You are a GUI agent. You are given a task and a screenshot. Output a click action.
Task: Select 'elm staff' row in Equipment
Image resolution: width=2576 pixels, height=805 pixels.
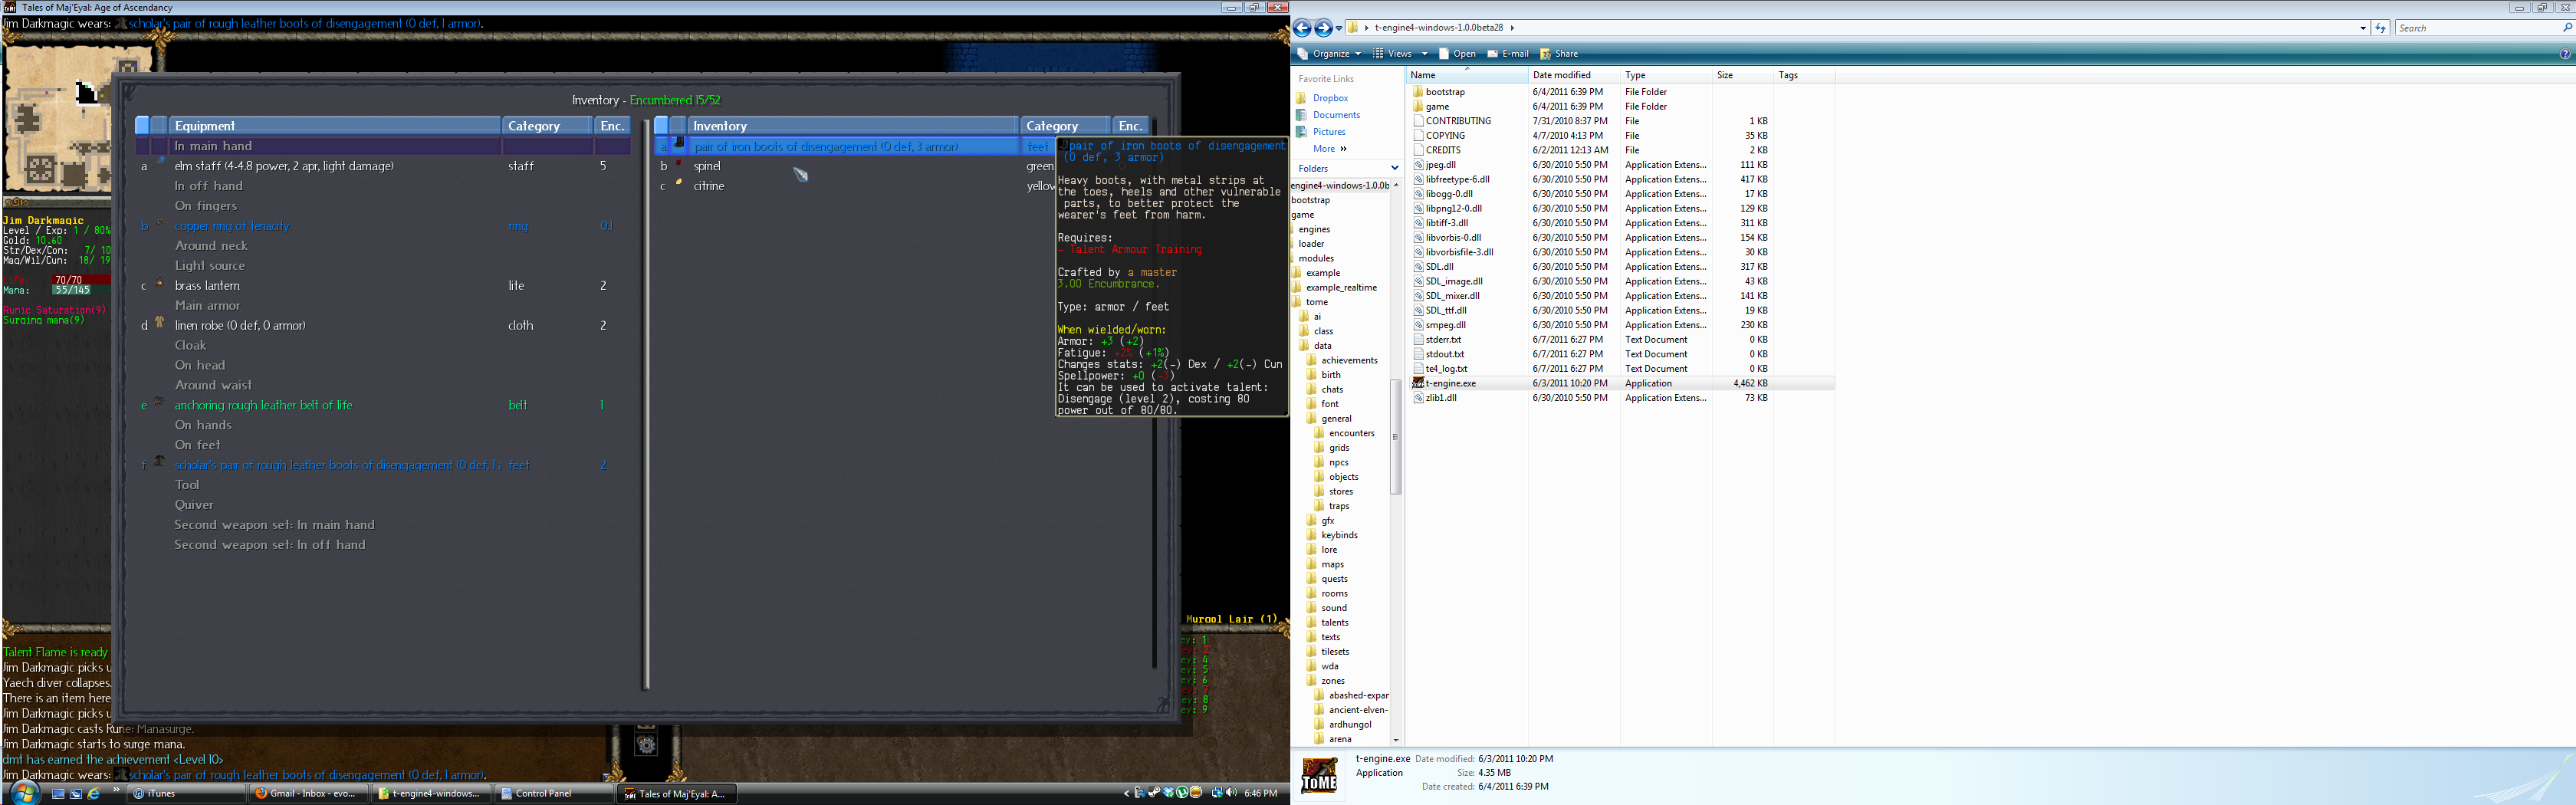pyautogui.click(x=383, y=166)
